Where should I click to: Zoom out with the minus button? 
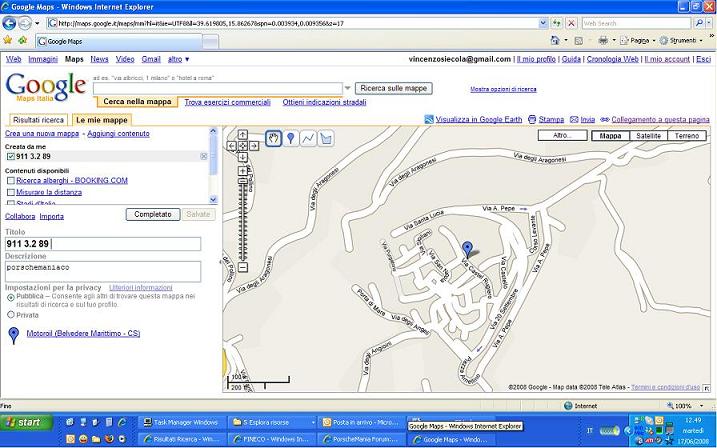coord(243,267)
